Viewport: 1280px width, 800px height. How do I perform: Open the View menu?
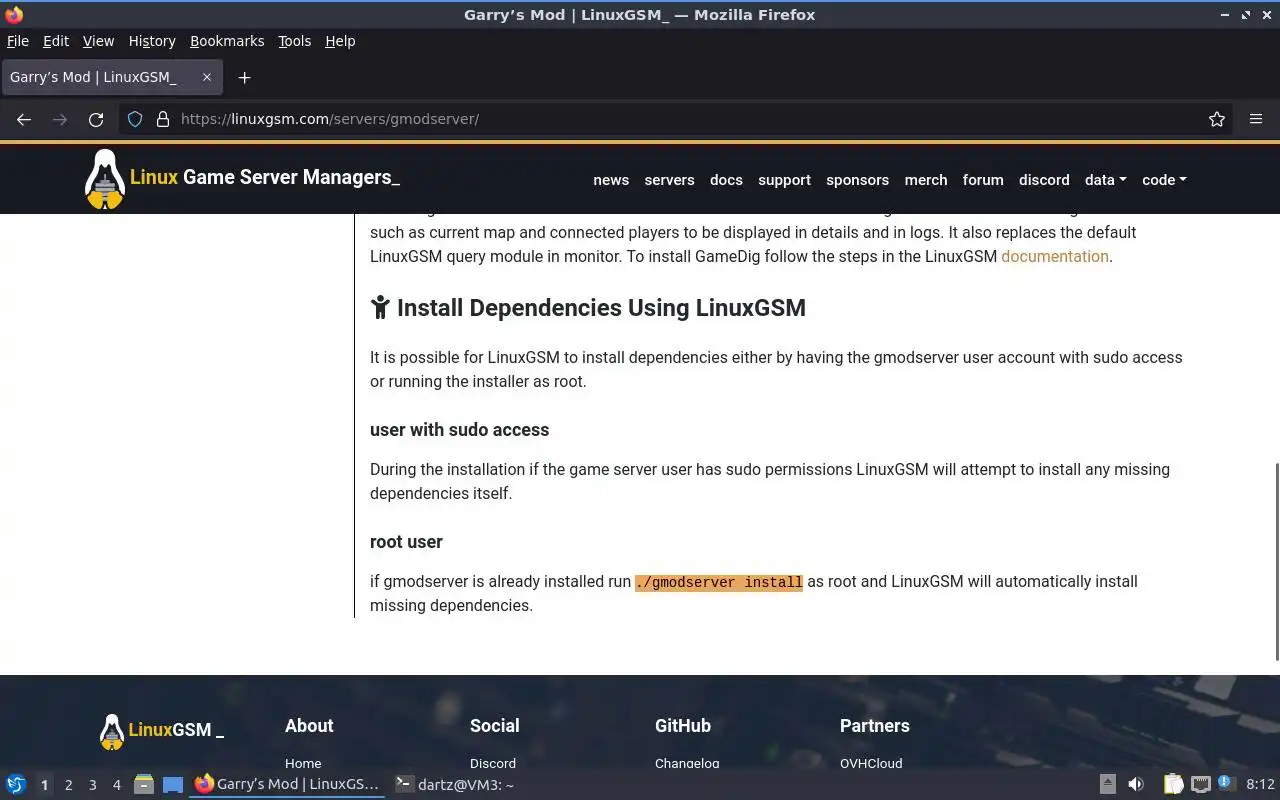point(98,41)
